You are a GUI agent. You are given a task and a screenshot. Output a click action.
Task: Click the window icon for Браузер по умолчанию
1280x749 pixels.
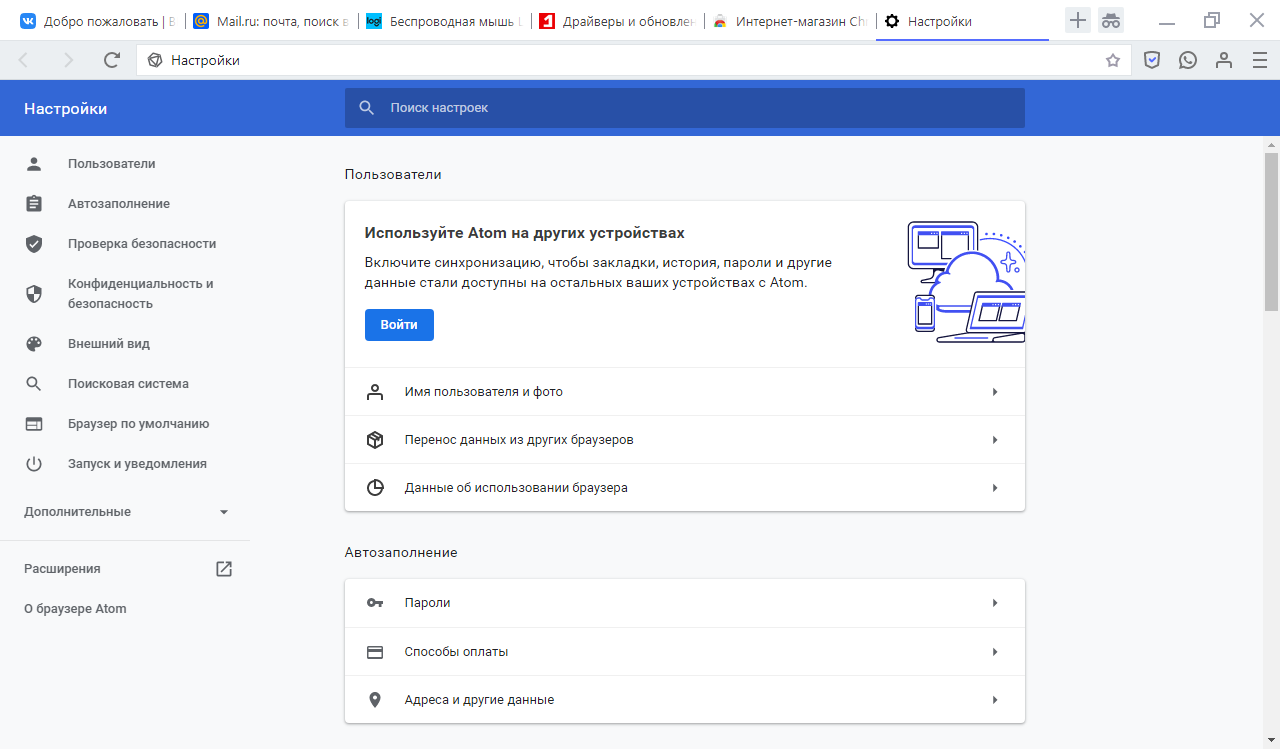tap(34, 423)
